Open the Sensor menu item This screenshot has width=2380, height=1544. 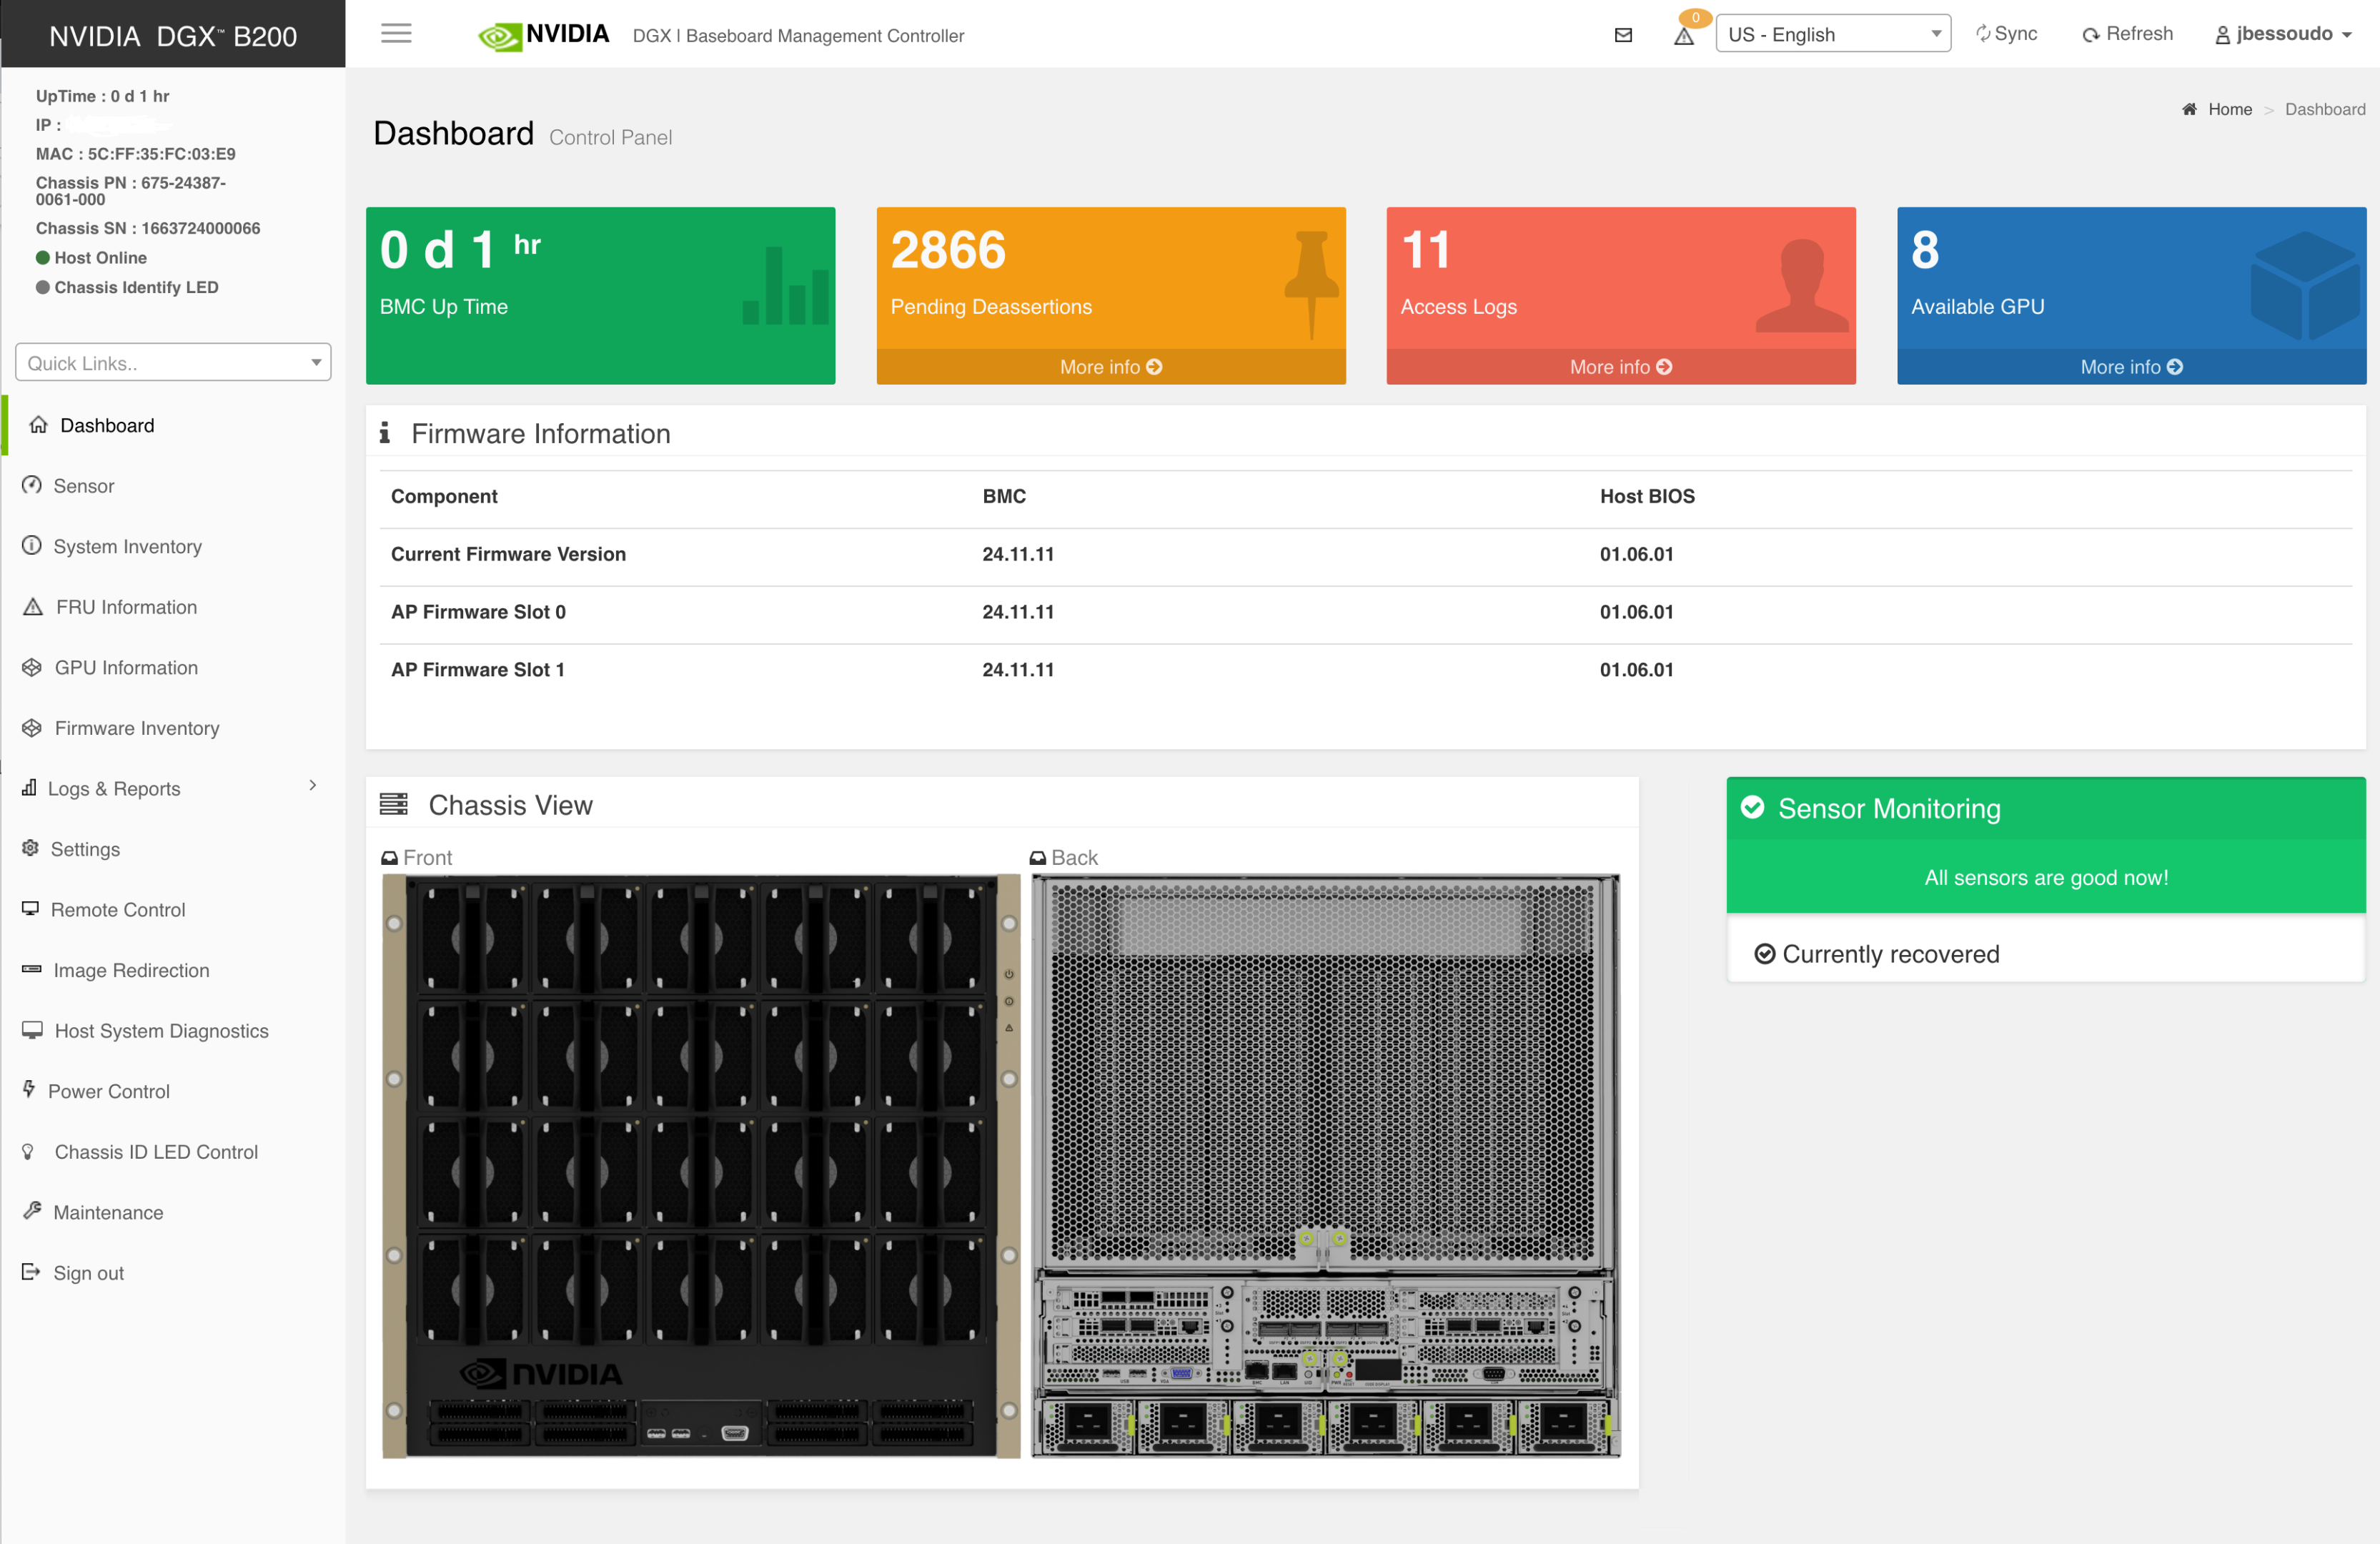pyautogui.click(x=84, y=486)
